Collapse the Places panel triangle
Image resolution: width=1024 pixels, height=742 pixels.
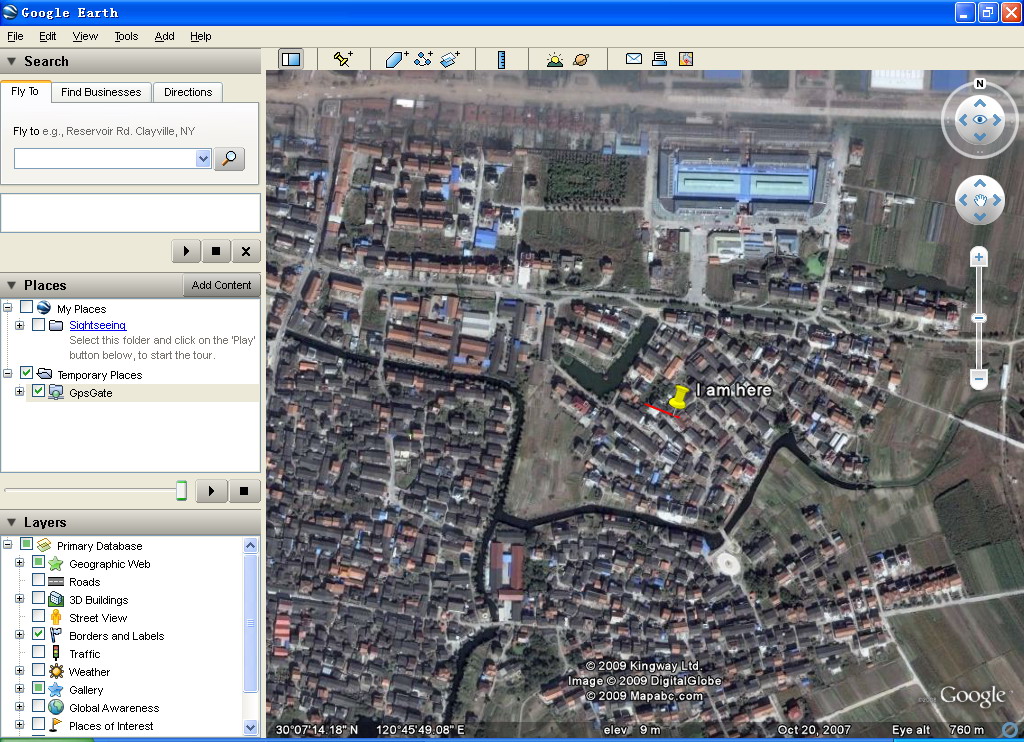[11, 285]
